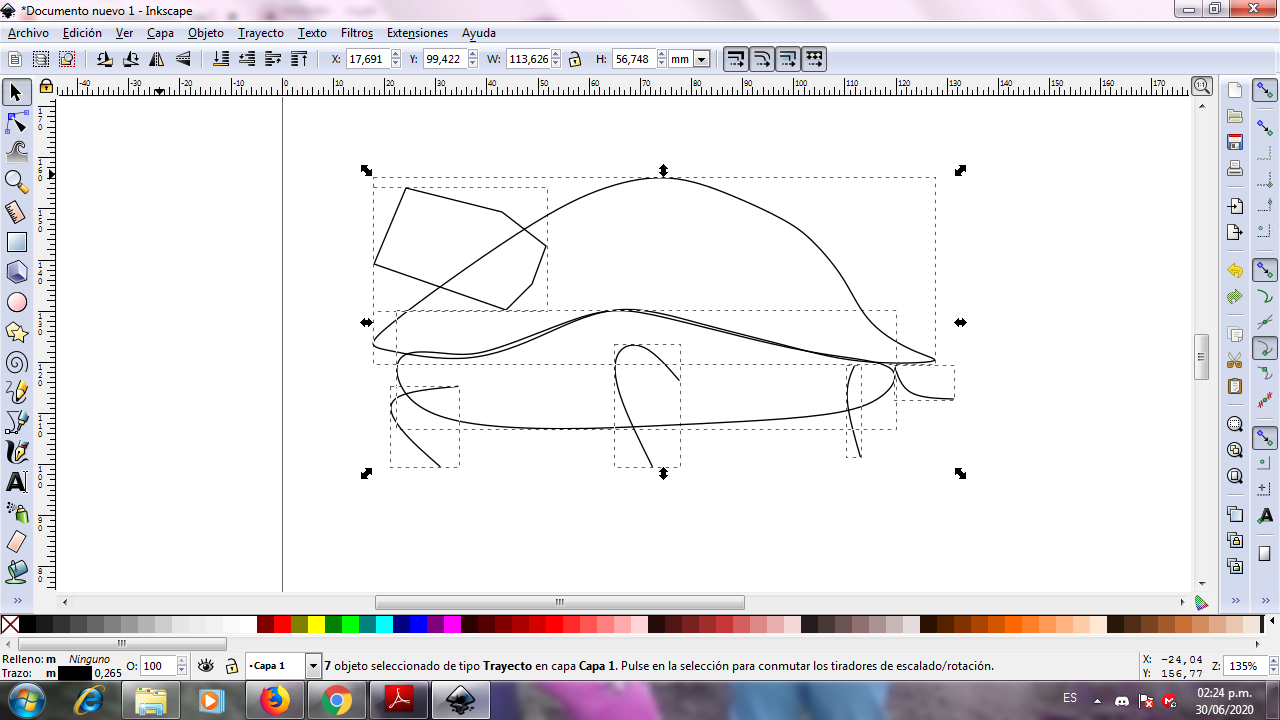Toggle current layer lock padlock
1280x720 pixels.
231,666
